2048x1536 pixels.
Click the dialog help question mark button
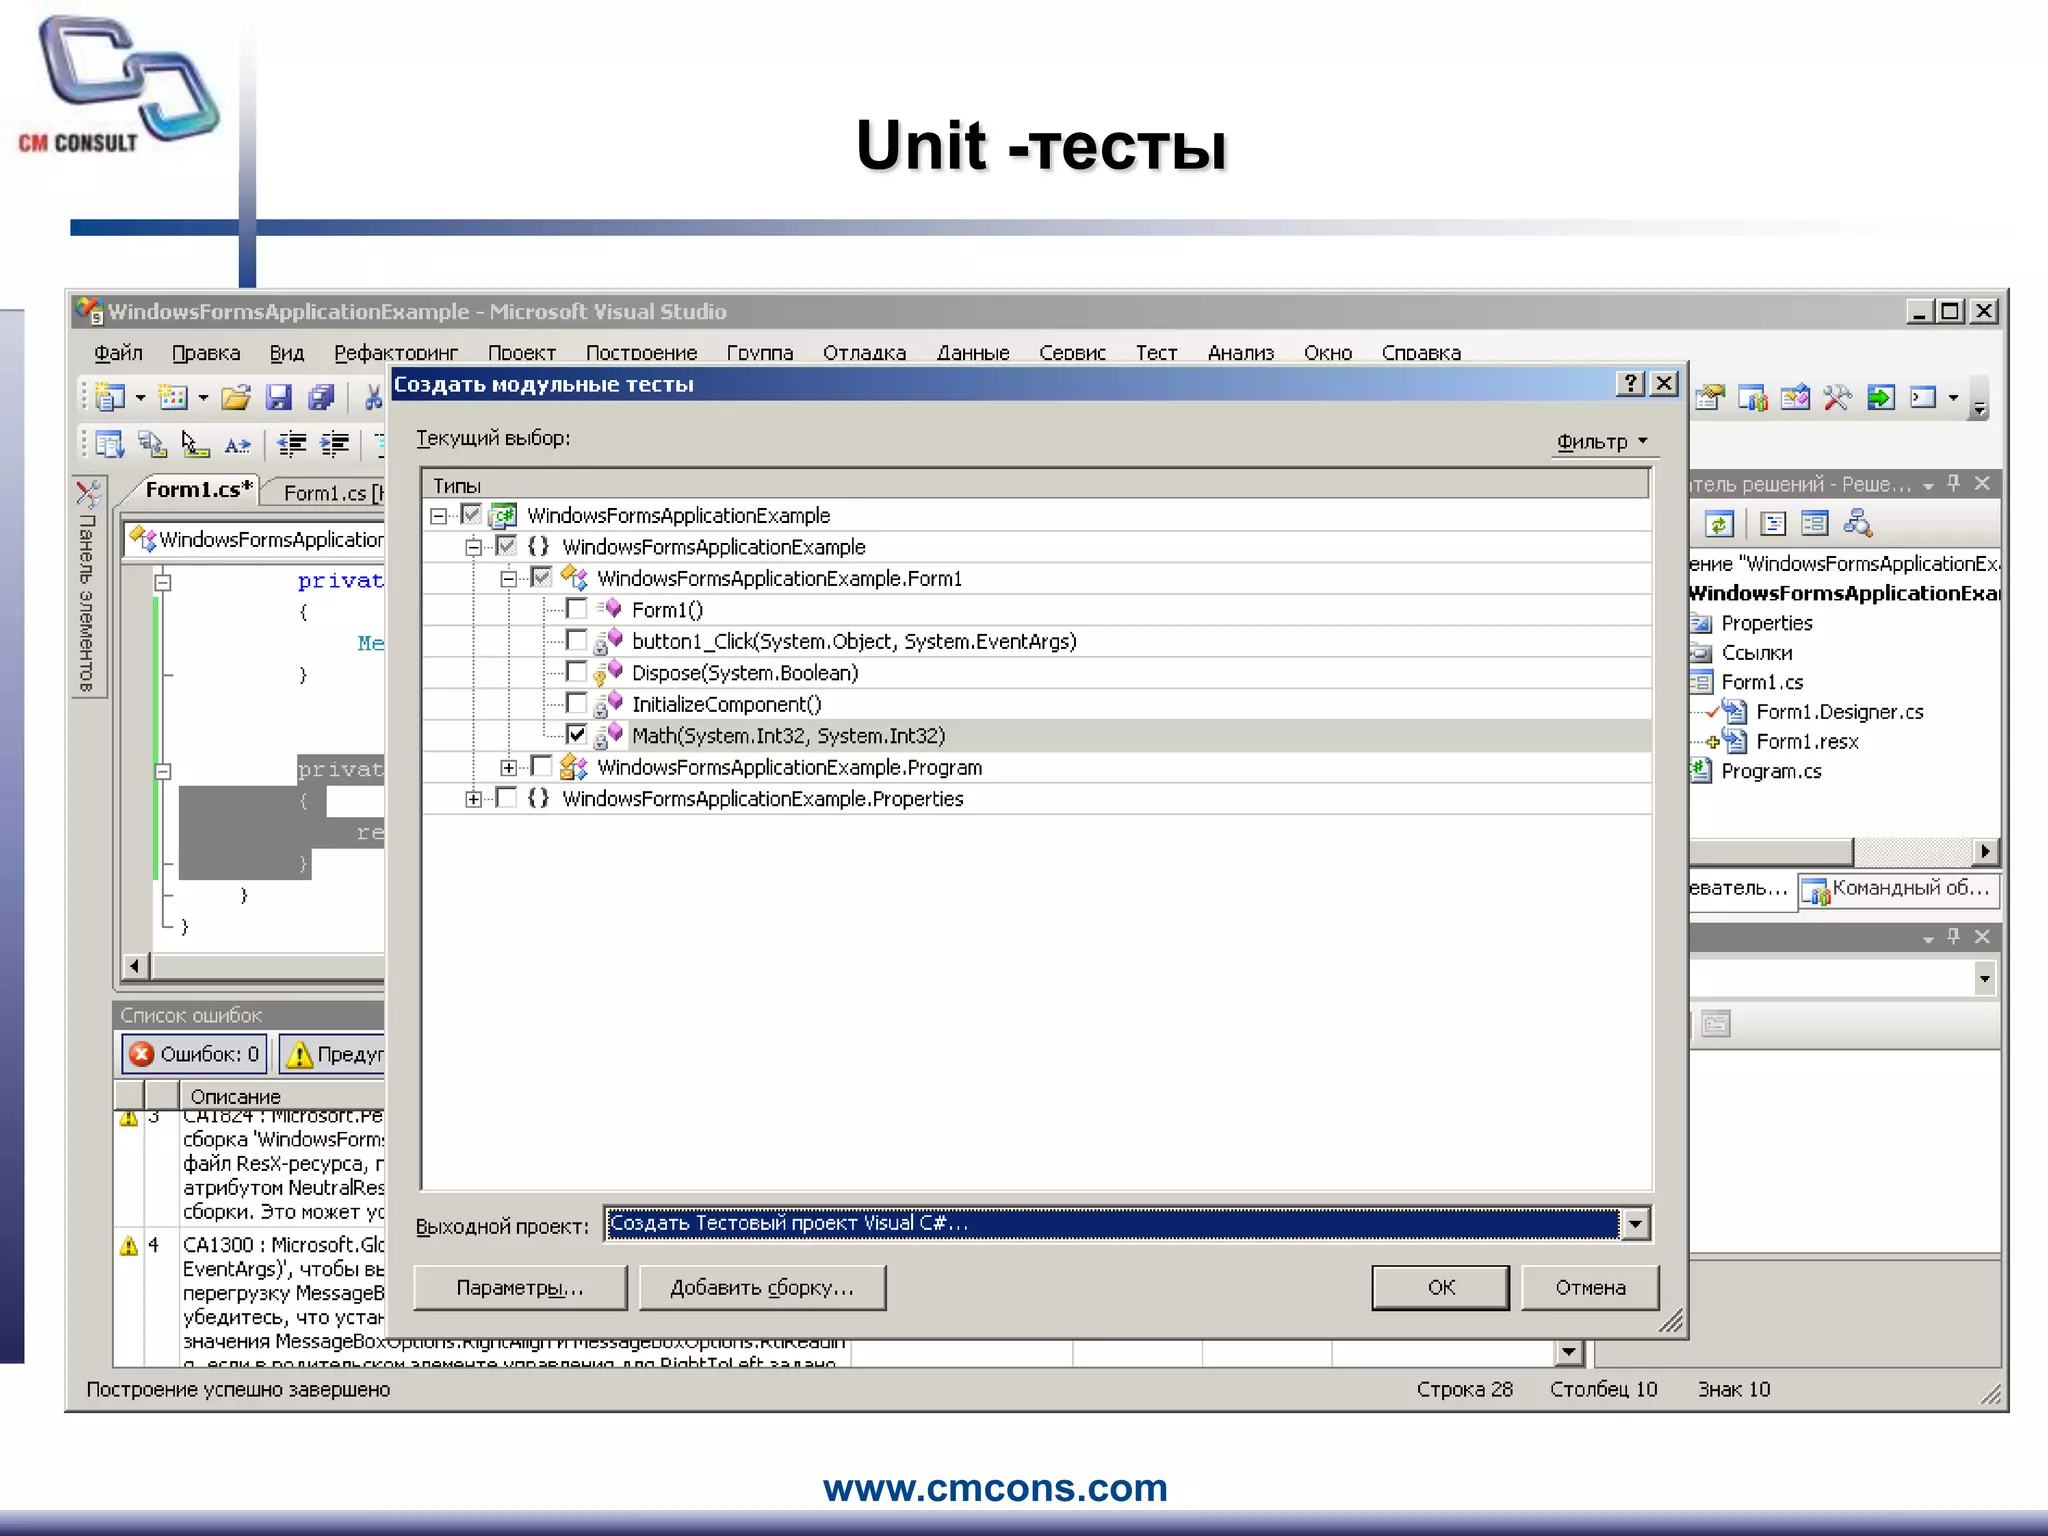(1630, 383)
